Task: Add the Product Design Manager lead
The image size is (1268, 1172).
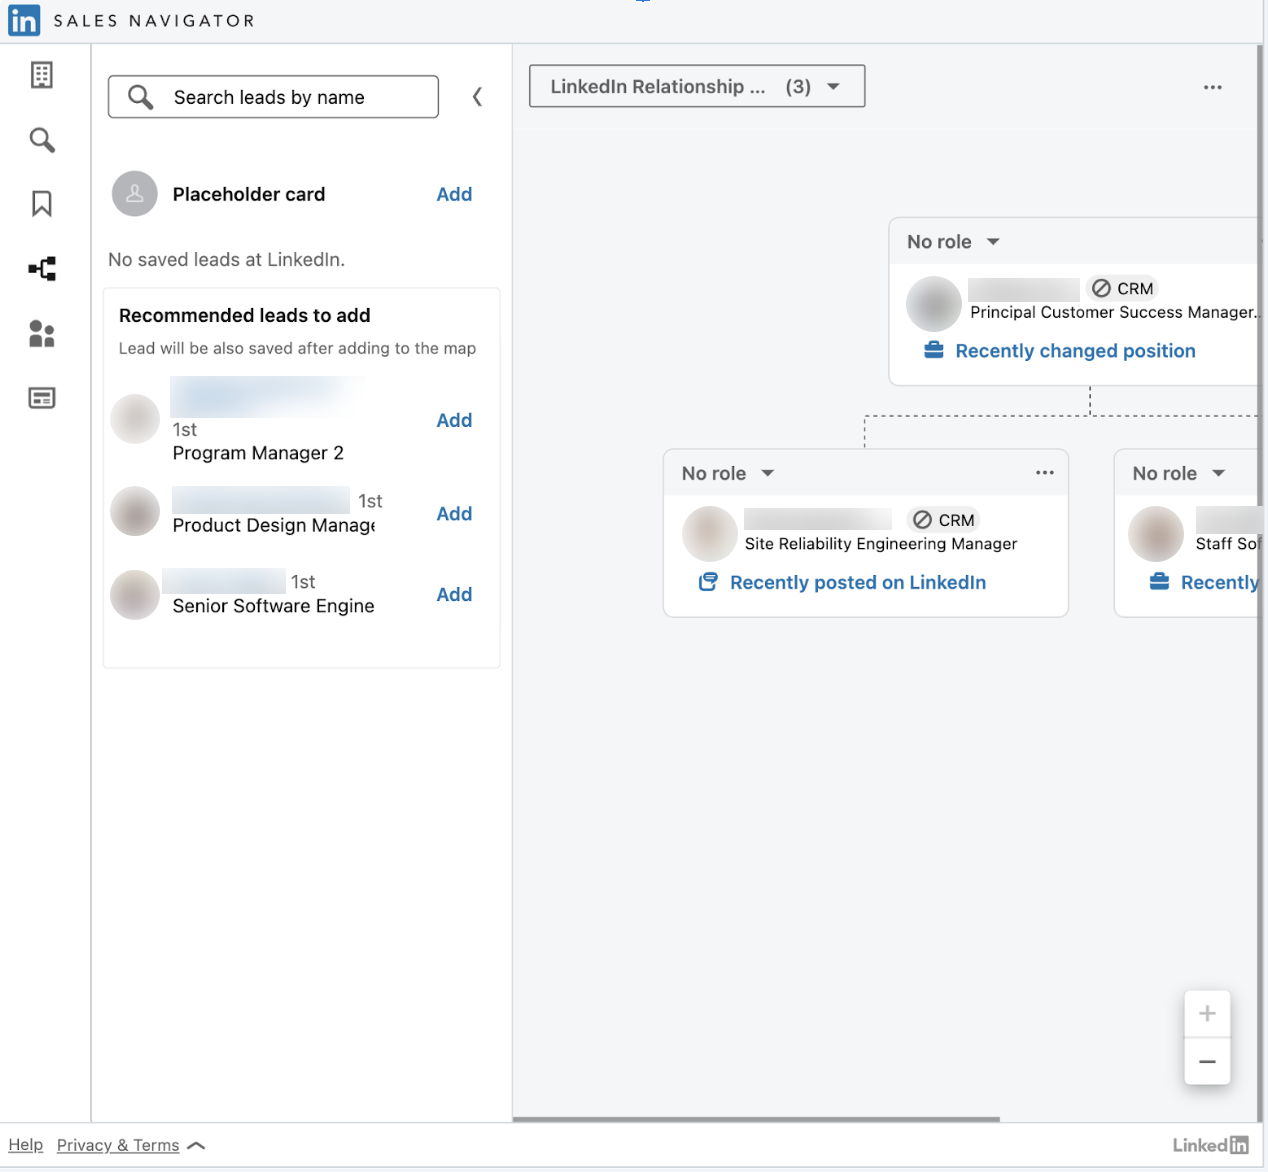Action: 454,513
